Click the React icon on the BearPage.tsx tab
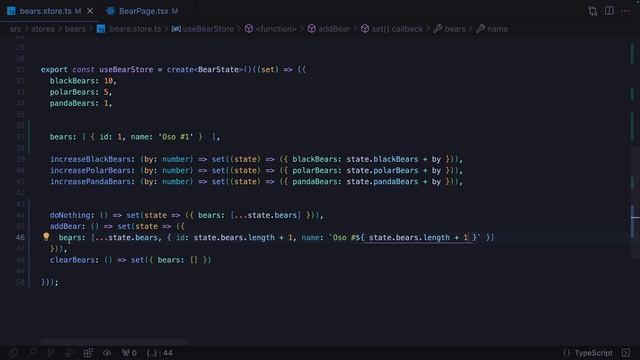This screenshot has width=640, height=360. click(x=110, y=11)
